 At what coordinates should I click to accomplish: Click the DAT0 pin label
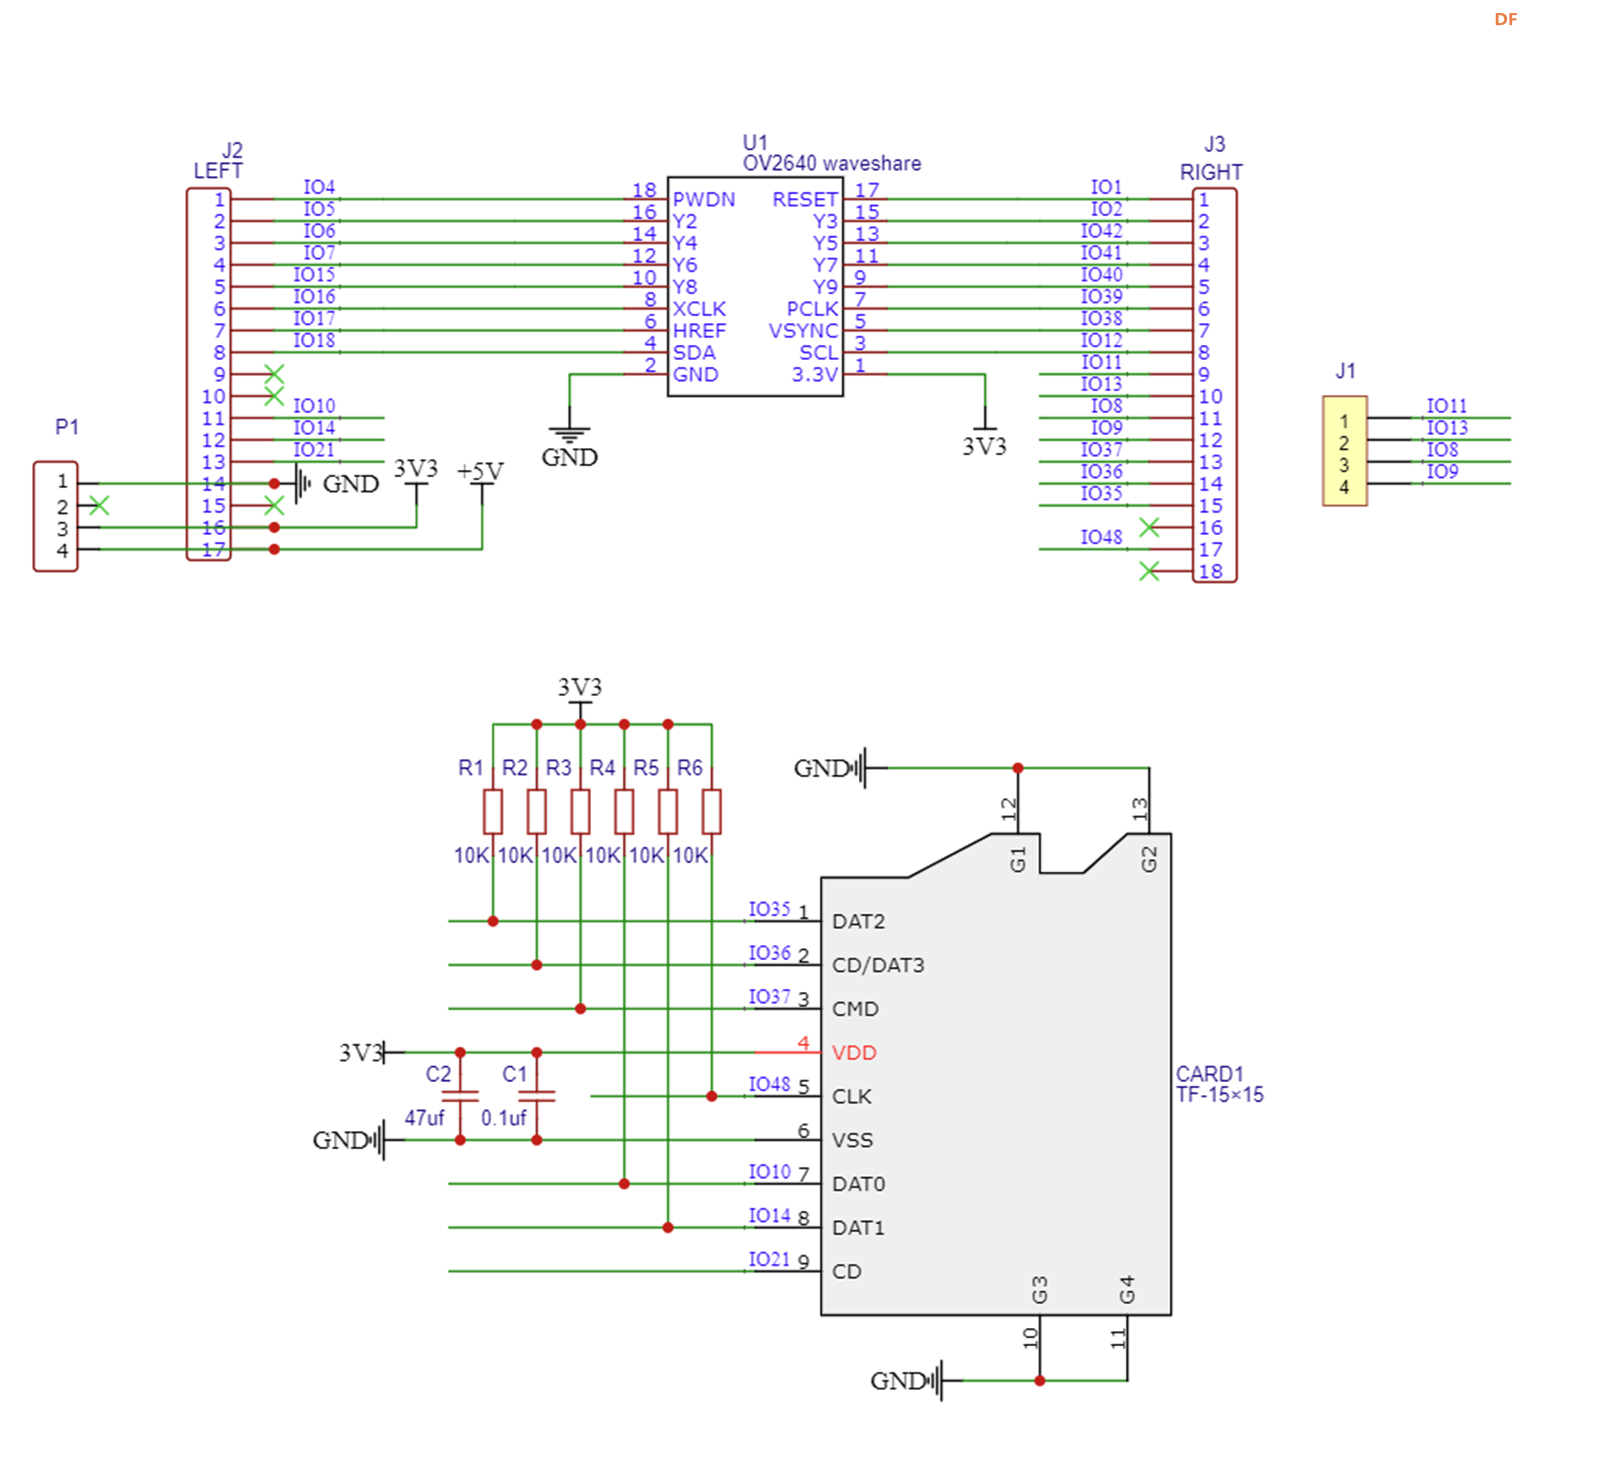coord(858,1184)
